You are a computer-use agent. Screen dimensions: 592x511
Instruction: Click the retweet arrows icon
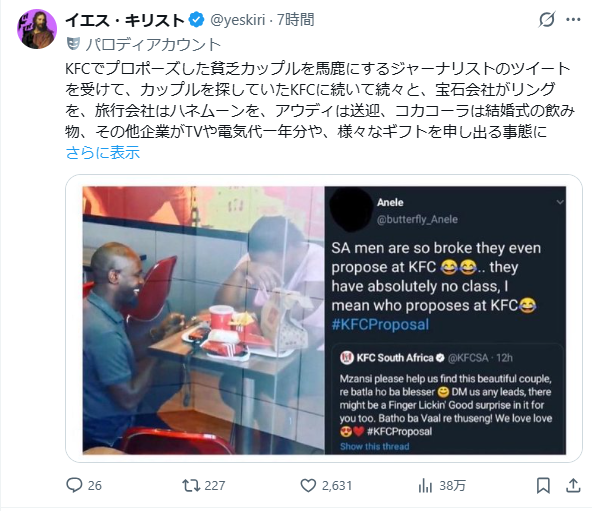[191, 485]
